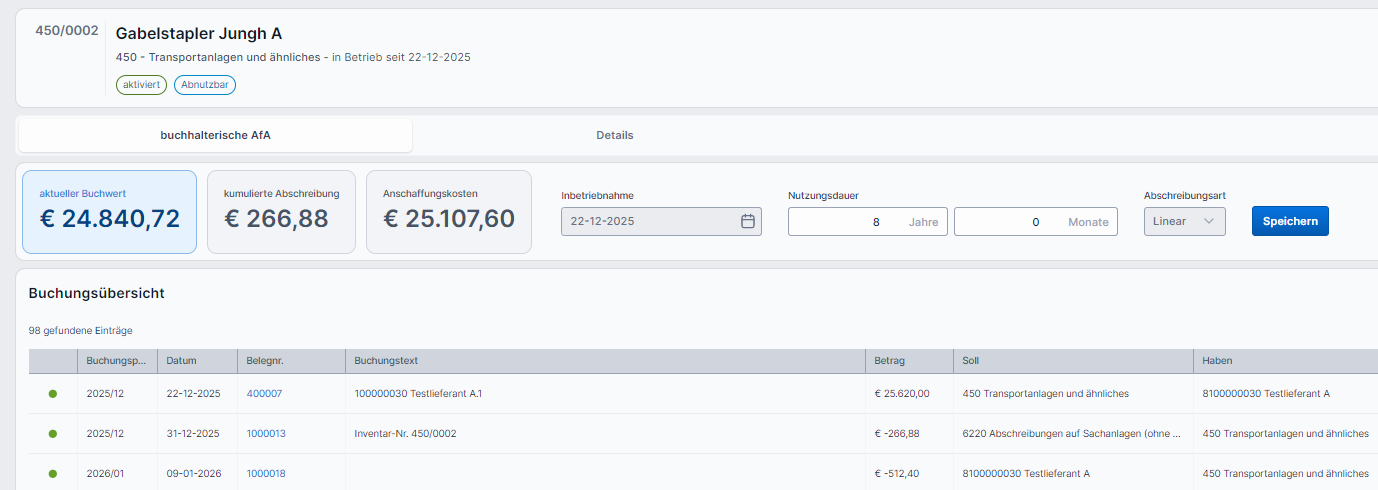Select the kumulierte Abschreibung card
This screenshot has width=1378, height=490.
281,212
